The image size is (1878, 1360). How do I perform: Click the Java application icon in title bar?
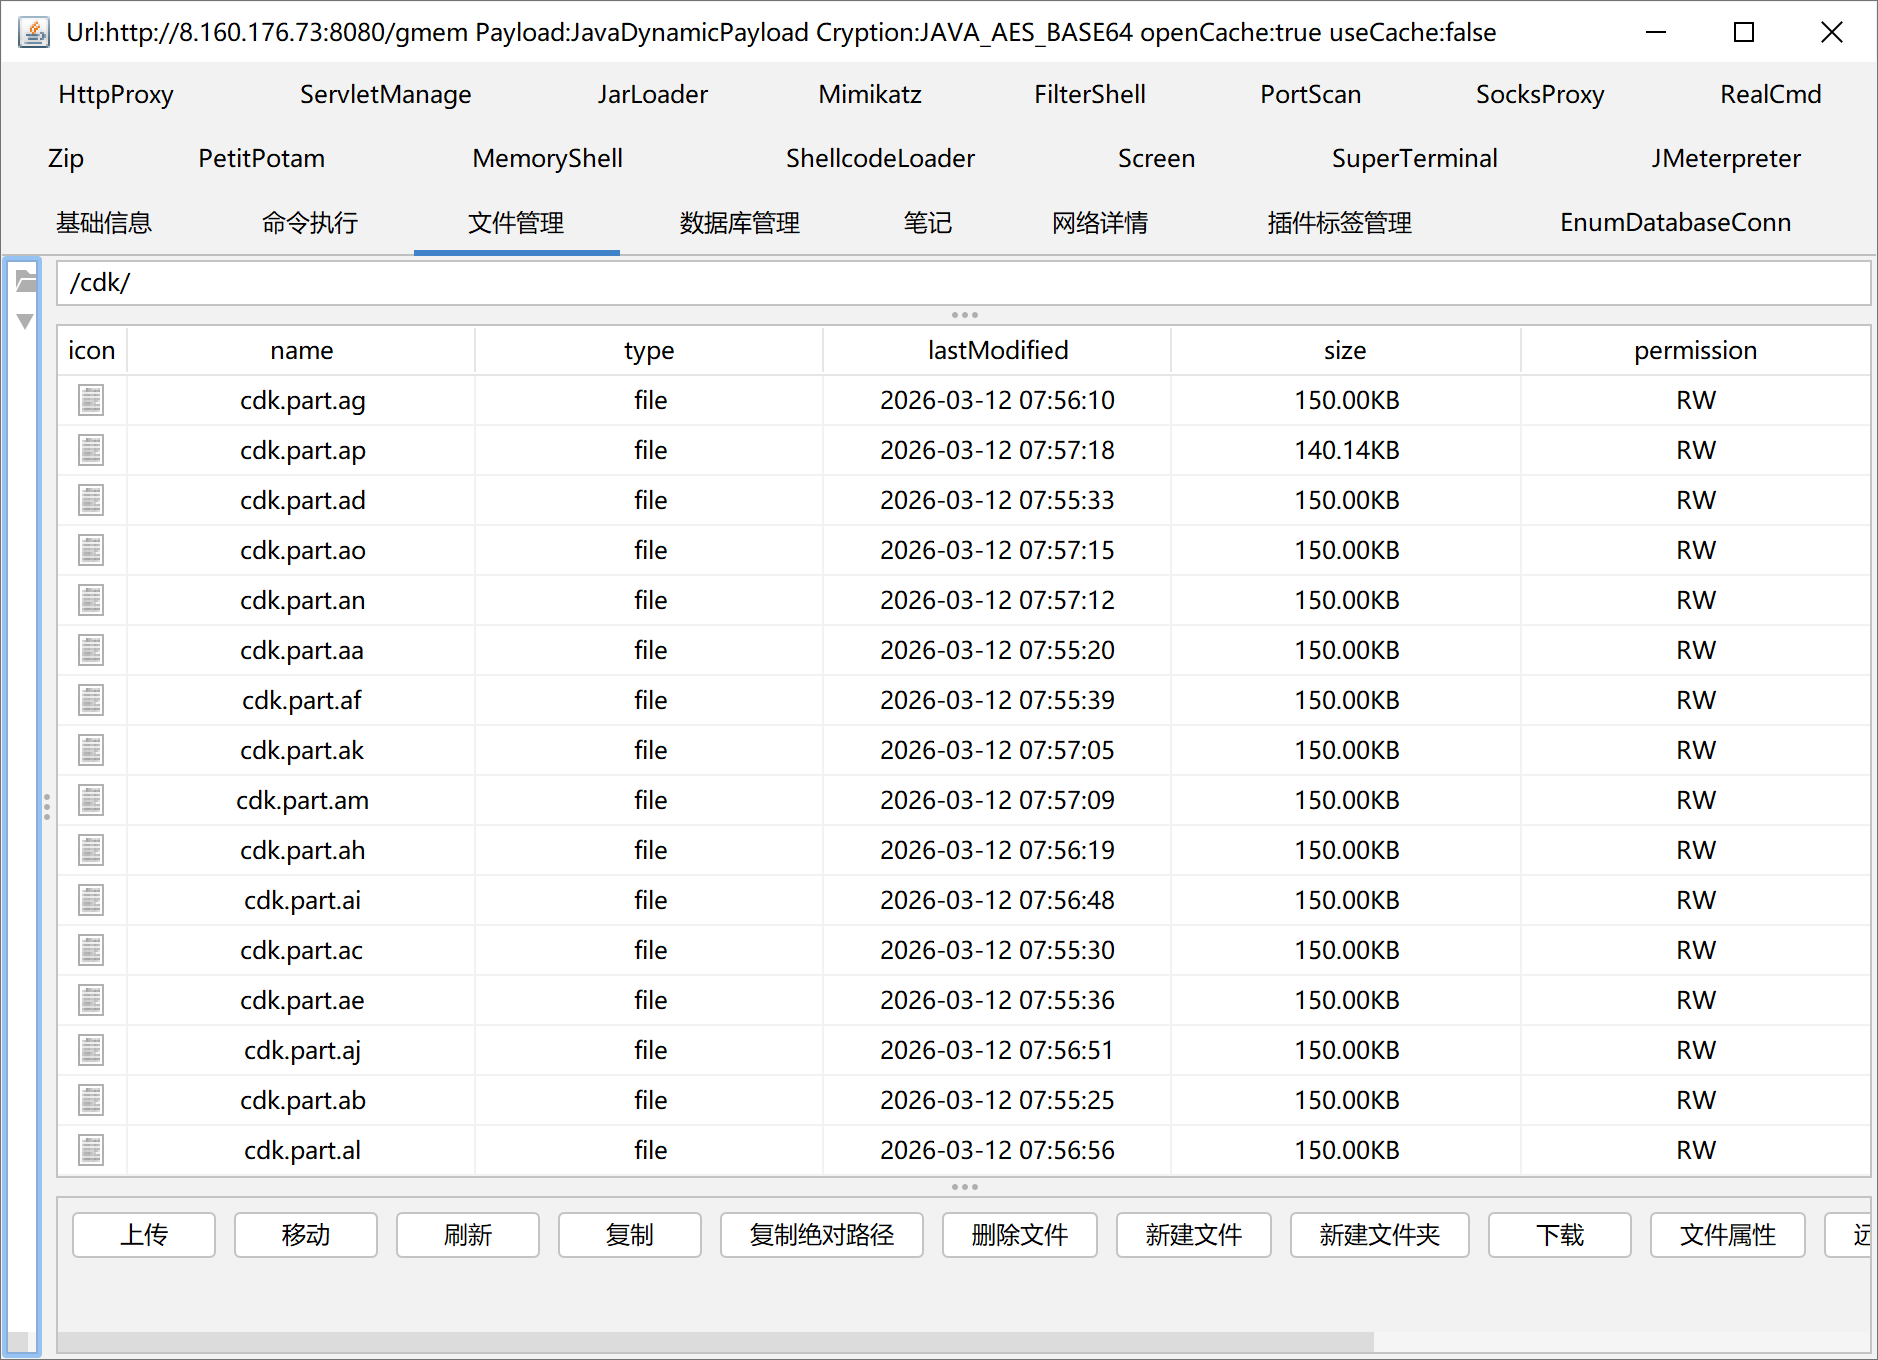click(34, 33)
